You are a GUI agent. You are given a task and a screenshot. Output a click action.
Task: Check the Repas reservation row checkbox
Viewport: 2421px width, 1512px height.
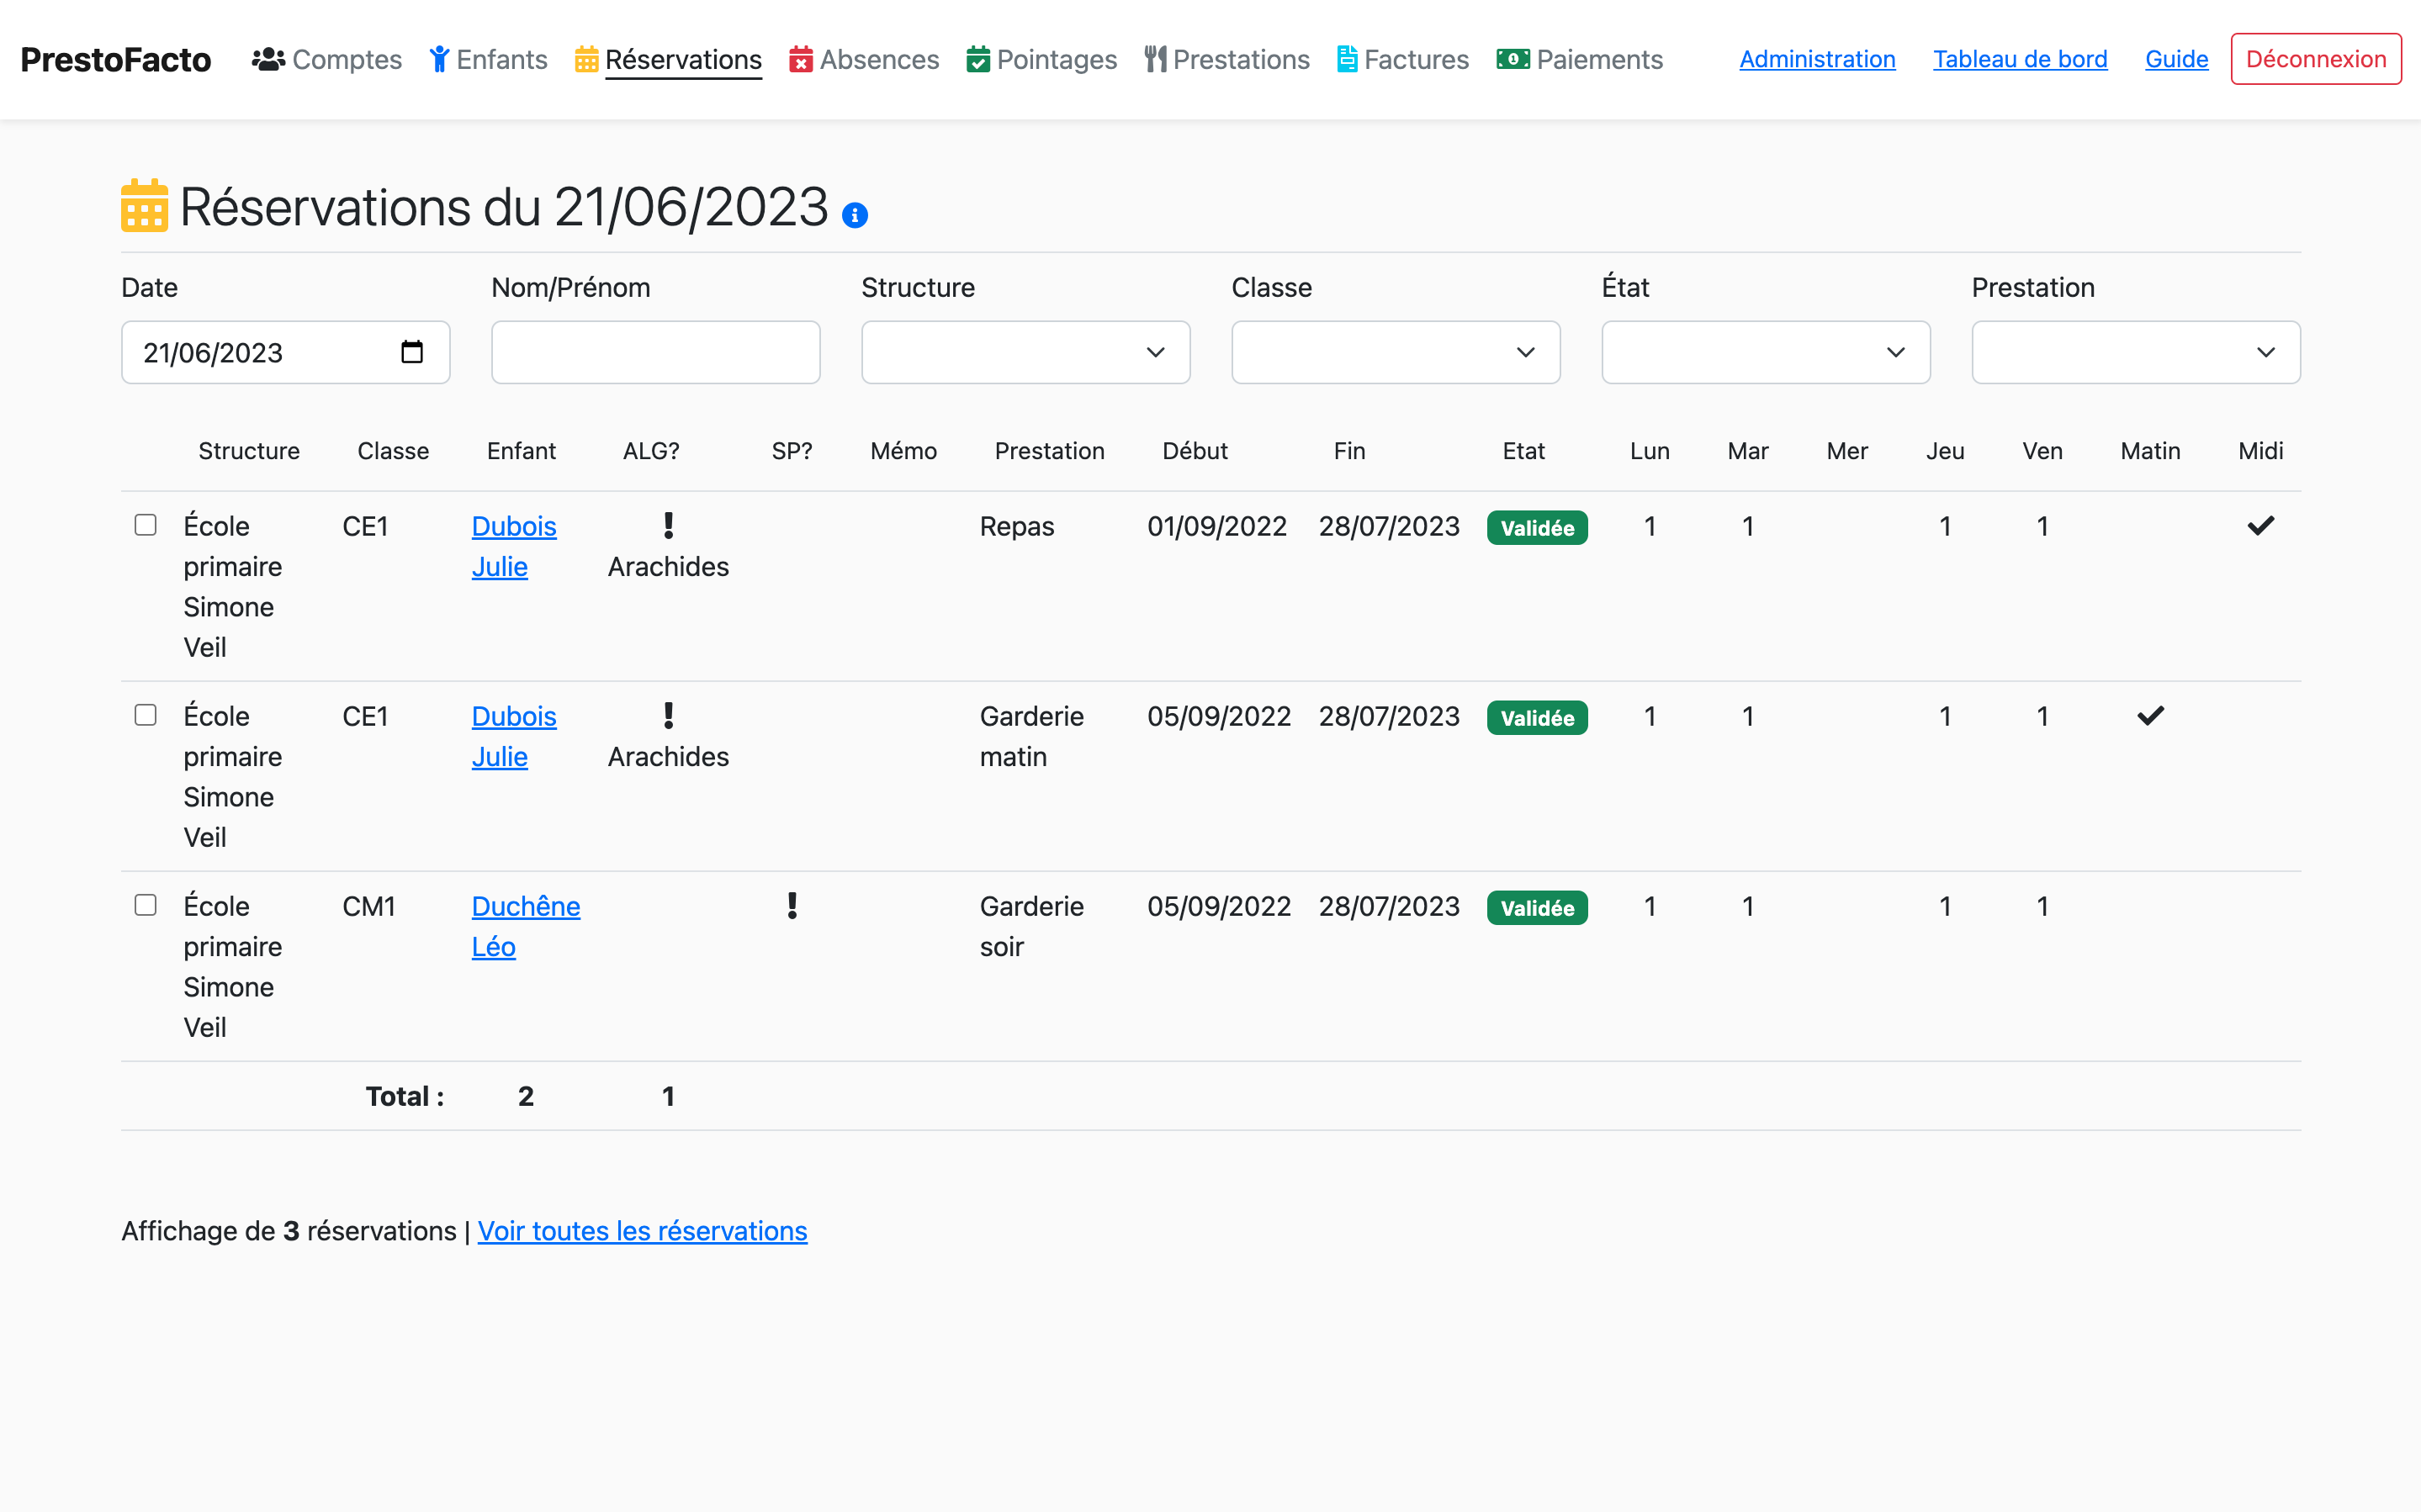click(x=146, y=525)
